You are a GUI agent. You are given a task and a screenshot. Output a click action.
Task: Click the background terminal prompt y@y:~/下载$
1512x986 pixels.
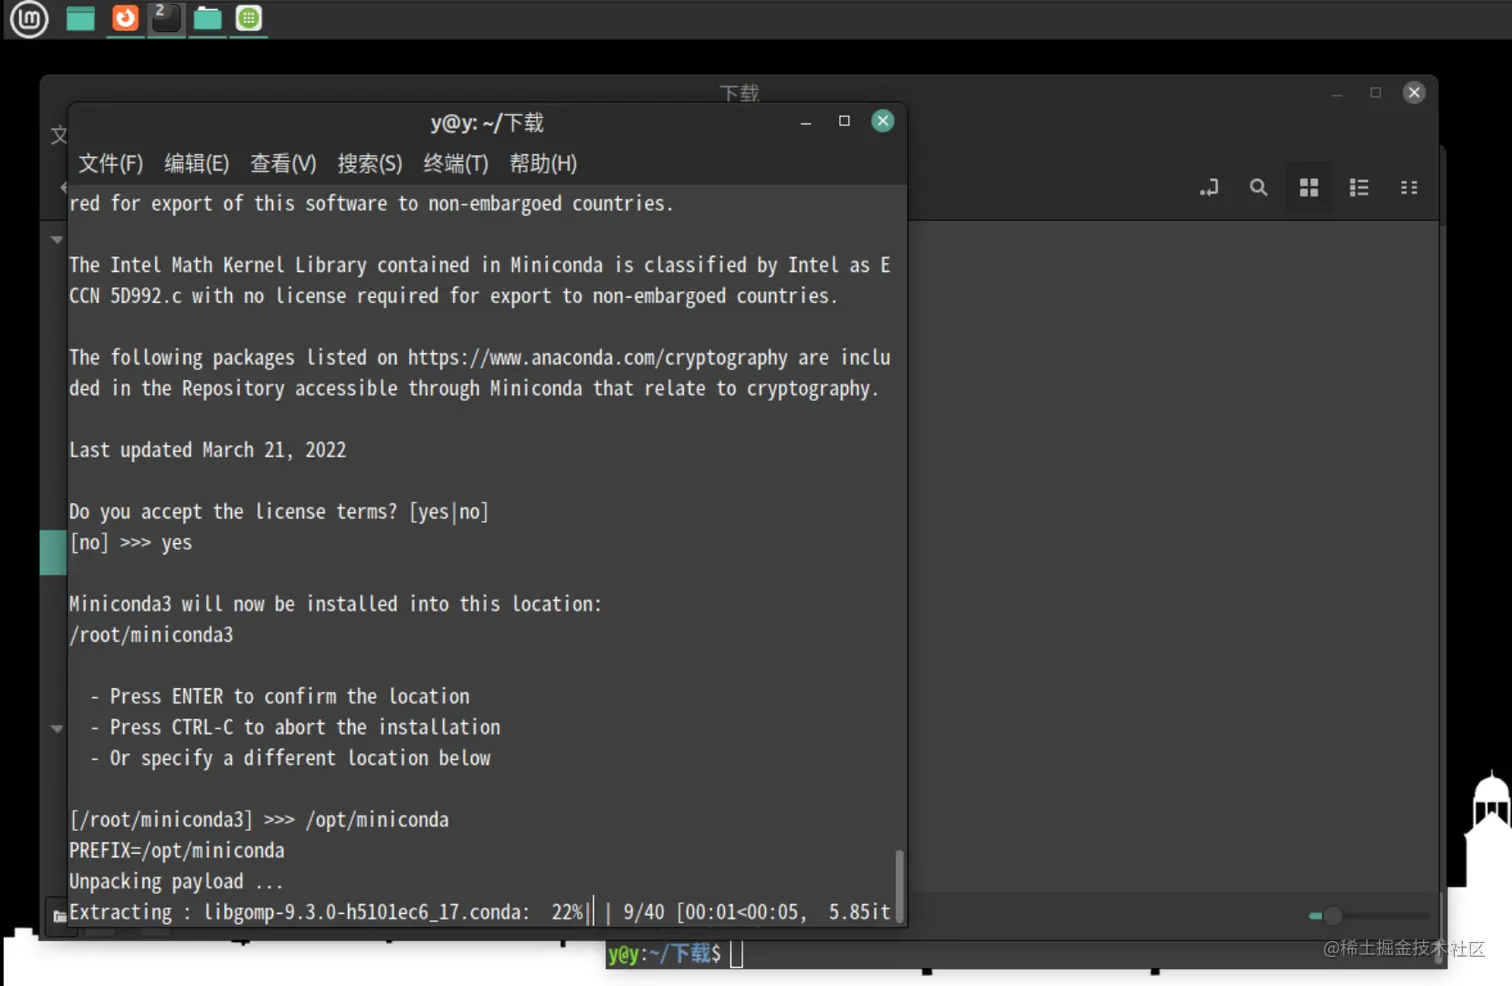coord(664,954)
